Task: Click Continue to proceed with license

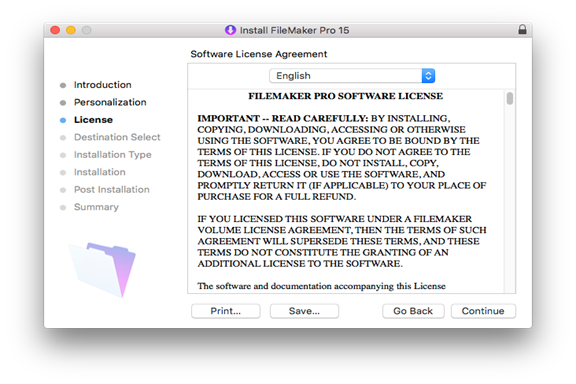Action: point(483,311)
